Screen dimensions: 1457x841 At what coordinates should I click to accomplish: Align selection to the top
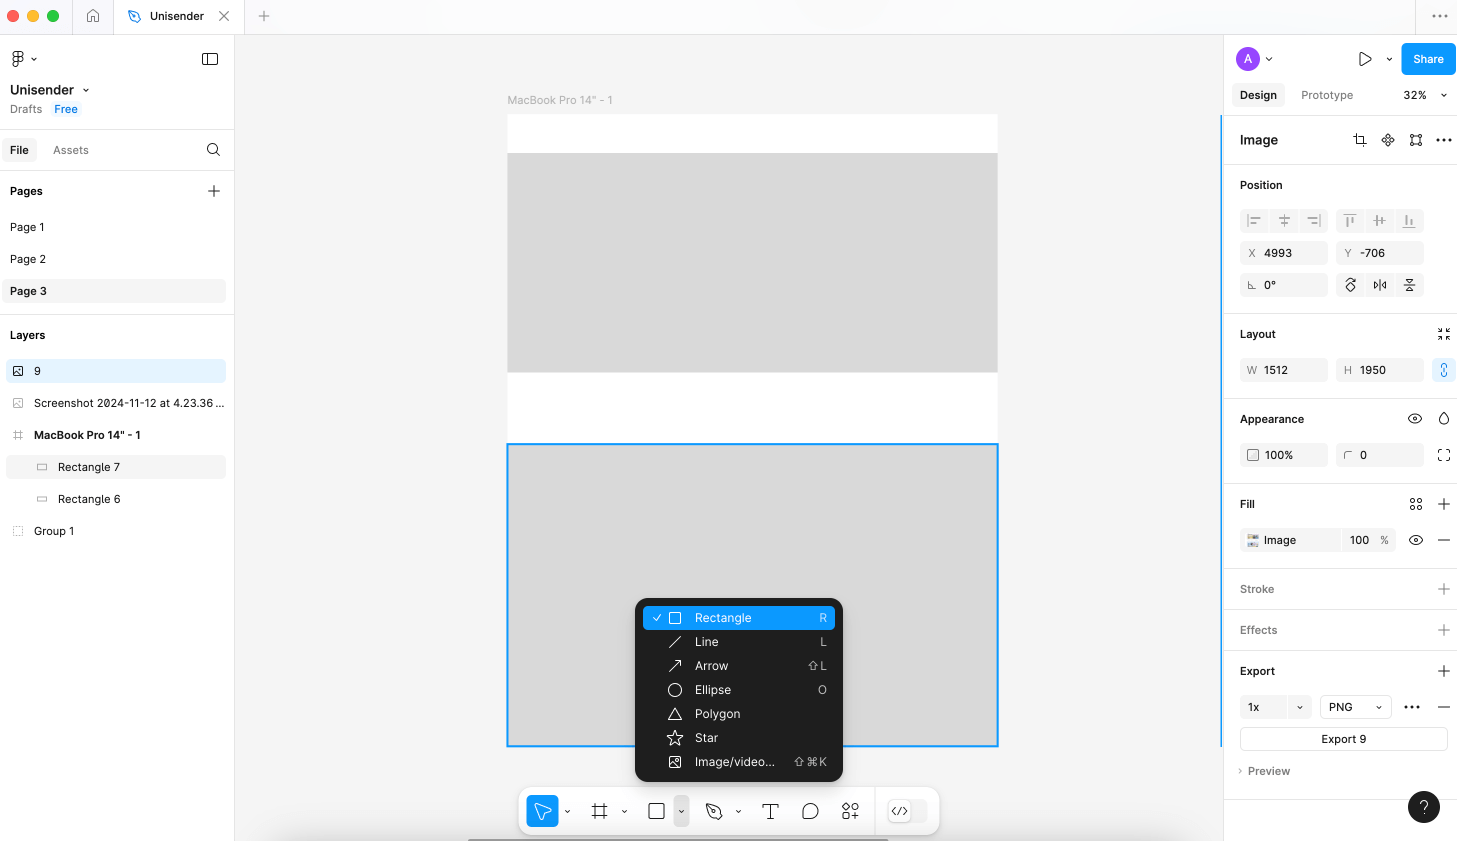click(x=1350, y=221)
